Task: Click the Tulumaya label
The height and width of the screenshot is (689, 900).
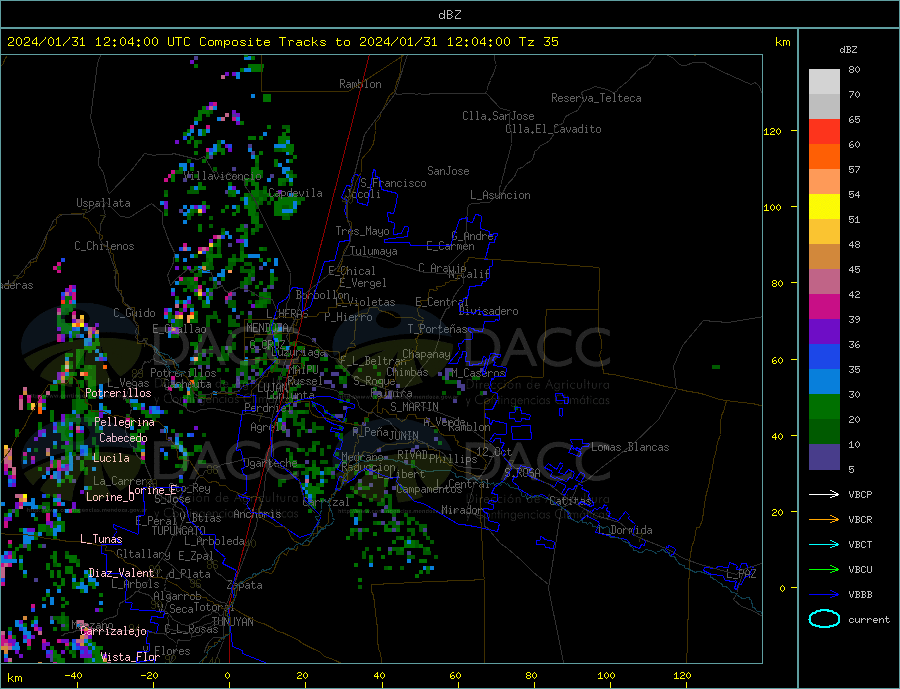Action: pos(373,251)
